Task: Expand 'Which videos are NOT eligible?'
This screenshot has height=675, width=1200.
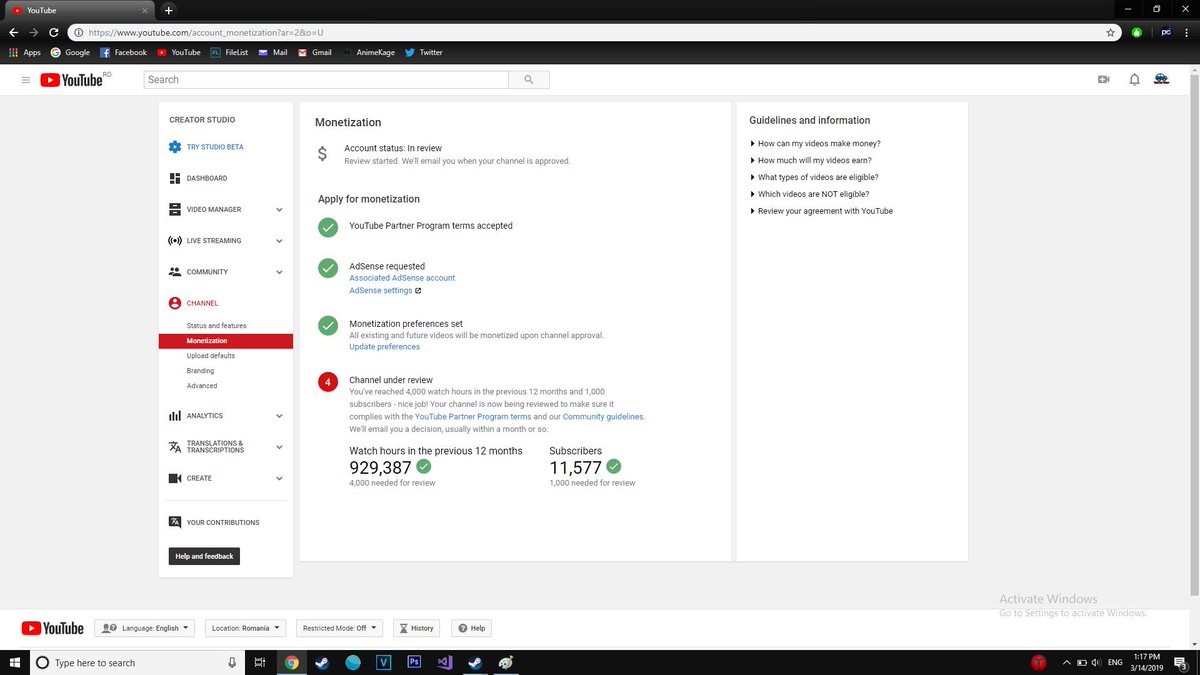Action: coord(809,194)
